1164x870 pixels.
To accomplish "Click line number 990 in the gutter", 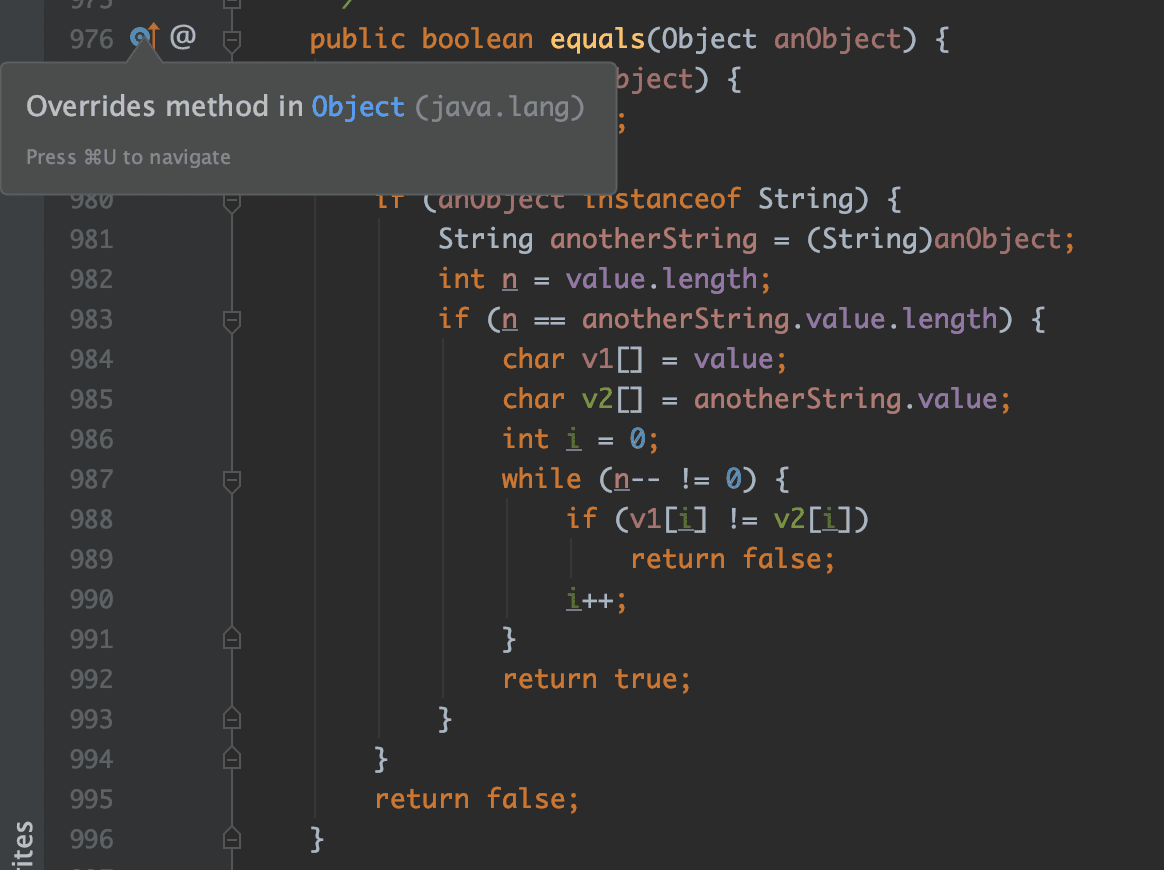I will [91, 599].
